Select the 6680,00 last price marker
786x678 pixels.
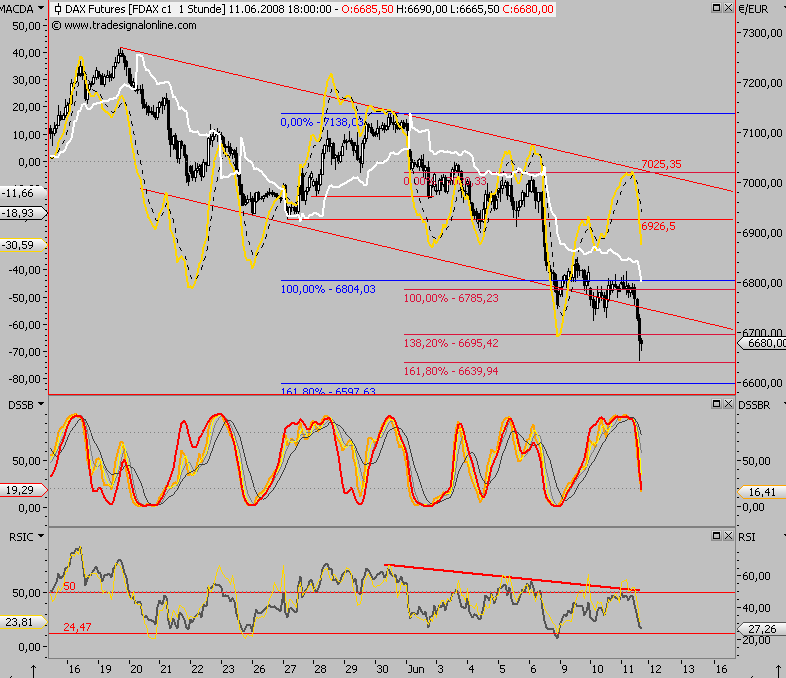tap(762, 343)
